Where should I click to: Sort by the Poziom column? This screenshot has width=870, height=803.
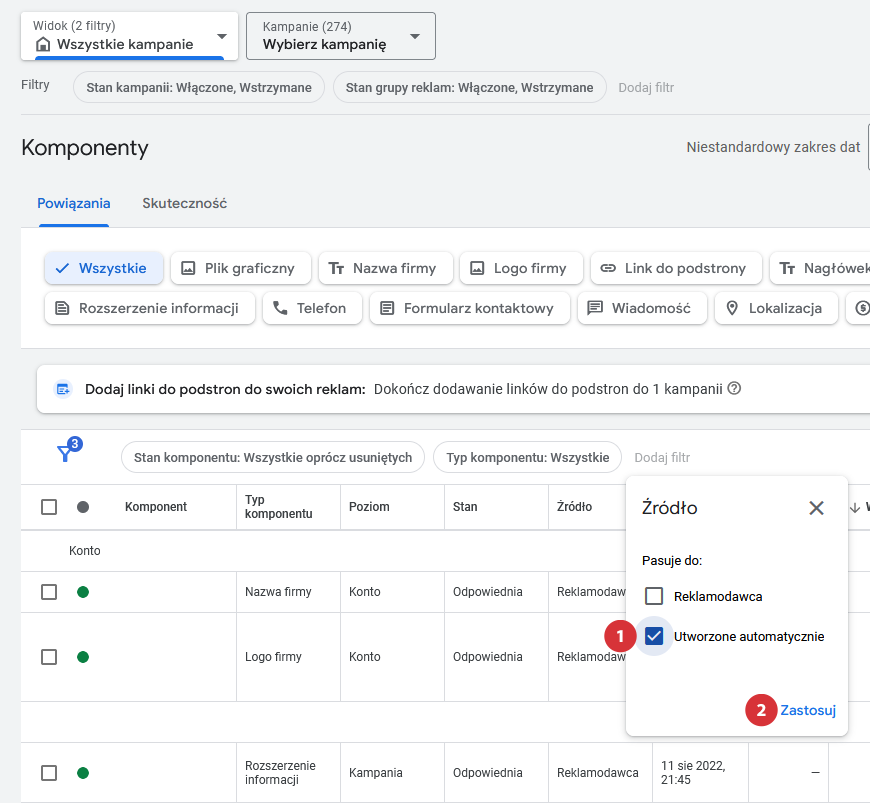[369, 507]
